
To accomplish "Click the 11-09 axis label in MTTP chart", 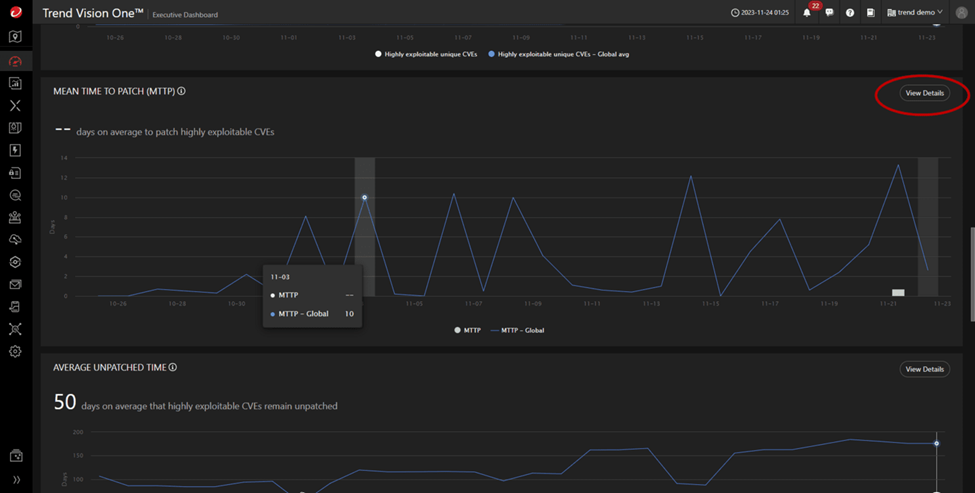I will [x=533, y=304].
